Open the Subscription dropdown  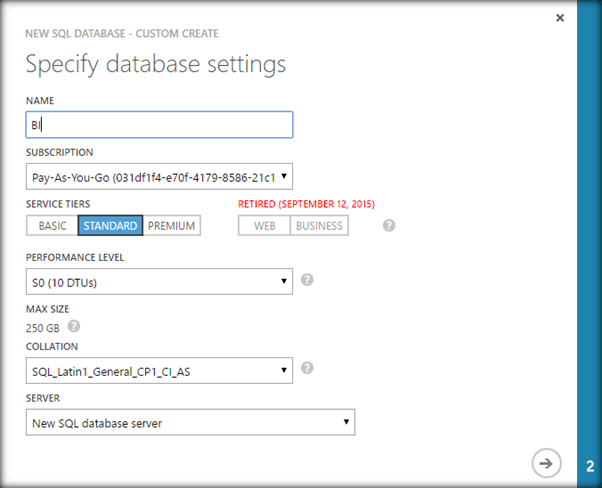point(159,177)
